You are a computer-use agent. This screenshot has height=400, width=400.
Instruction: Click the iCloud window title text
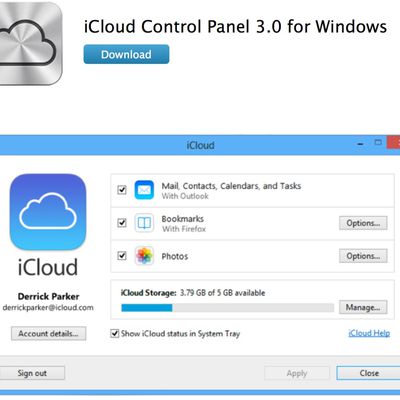click(200, 145)
